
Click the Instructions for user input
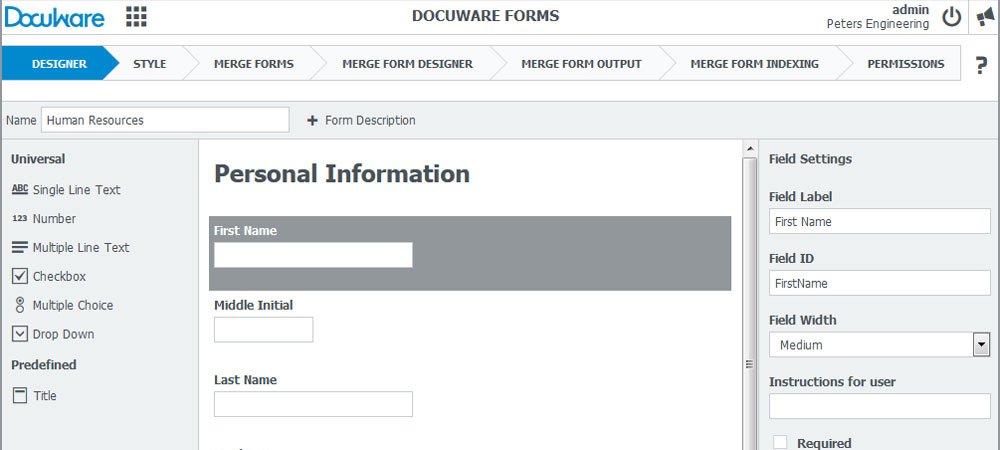coord(879,406)
